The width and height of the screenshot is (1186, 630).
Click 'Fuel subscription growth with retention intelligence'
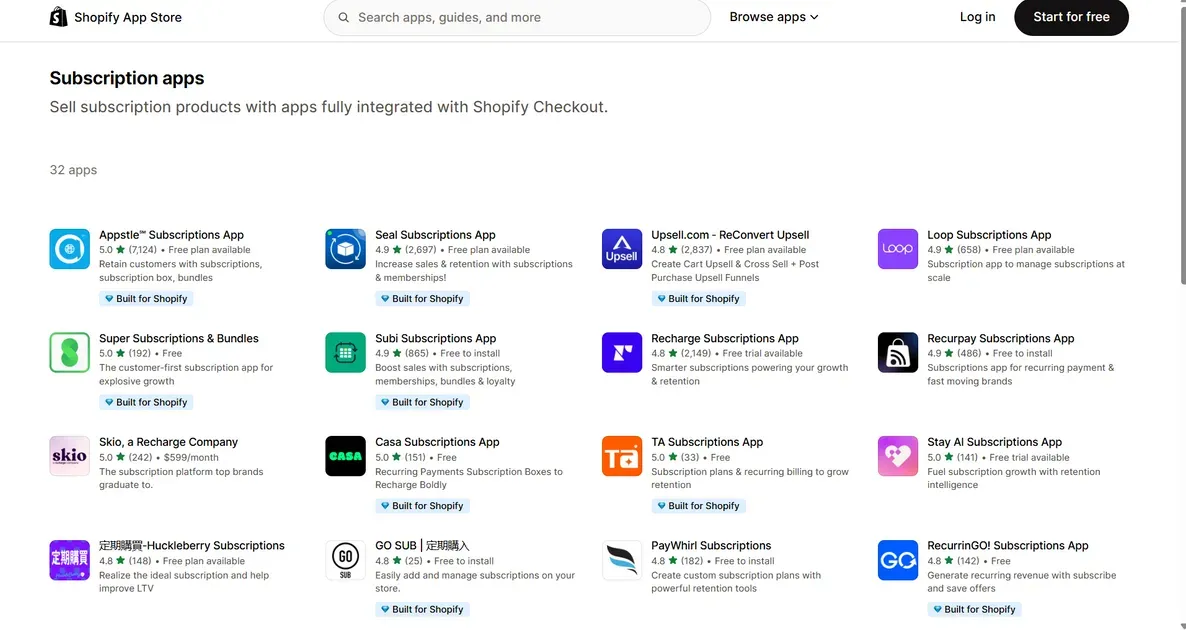pos(1014,478)
